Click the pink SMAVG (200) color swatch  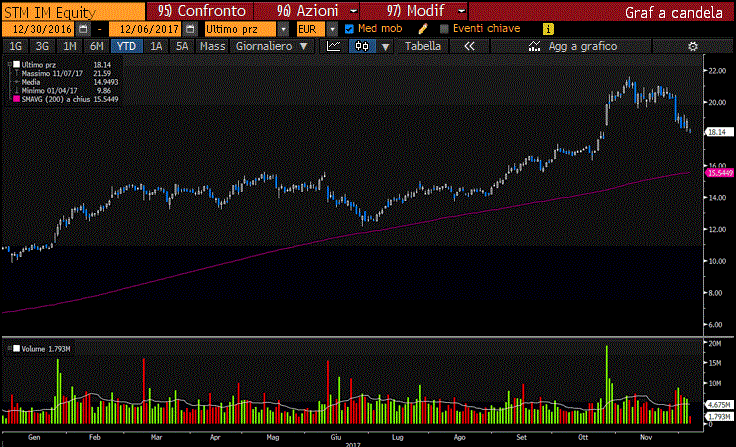click(x=16, y=99)
